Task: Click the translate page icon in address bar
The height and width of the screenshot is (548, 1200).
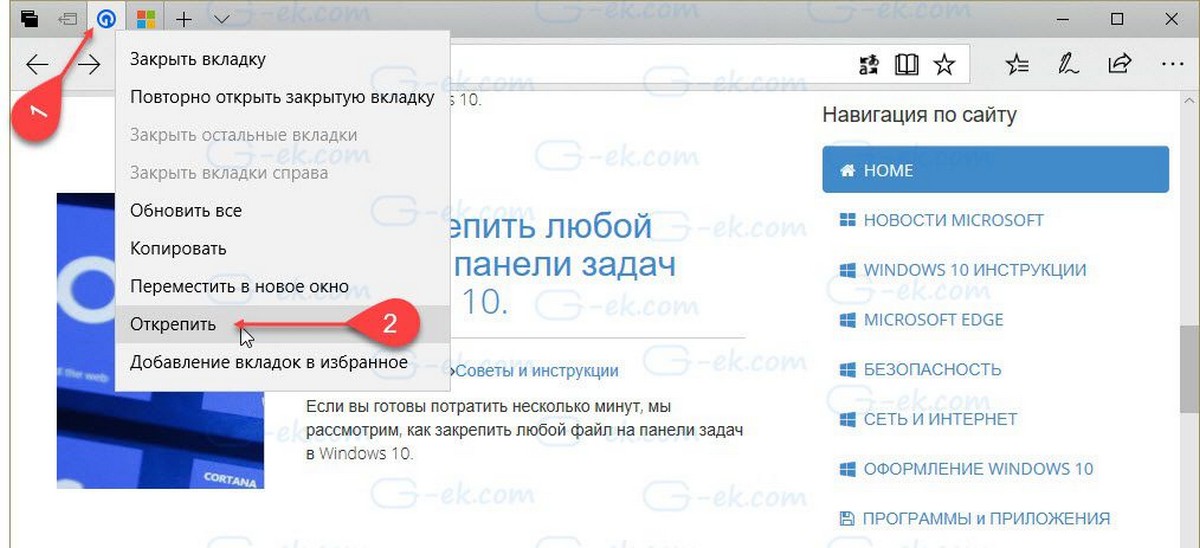Action: [x=869, y=65]
